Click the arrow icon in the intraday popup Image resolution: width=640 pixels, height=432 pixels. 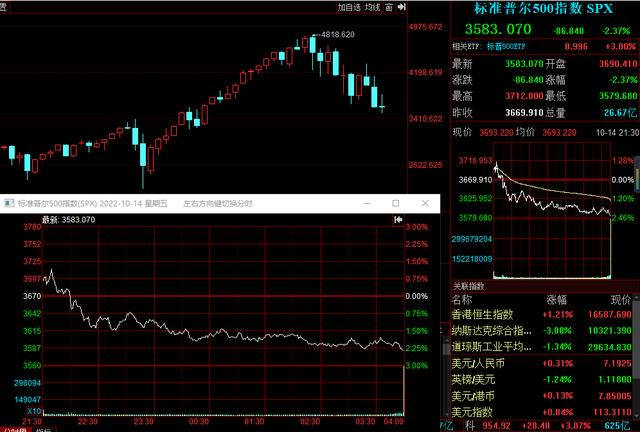point(398,220)
